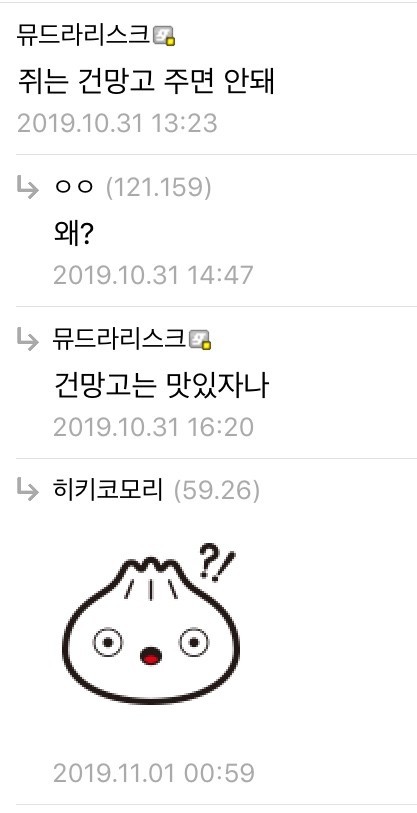Open top 뮤드라리스크 username profile
The image size is (417, 813).
[x=84, y=37]
